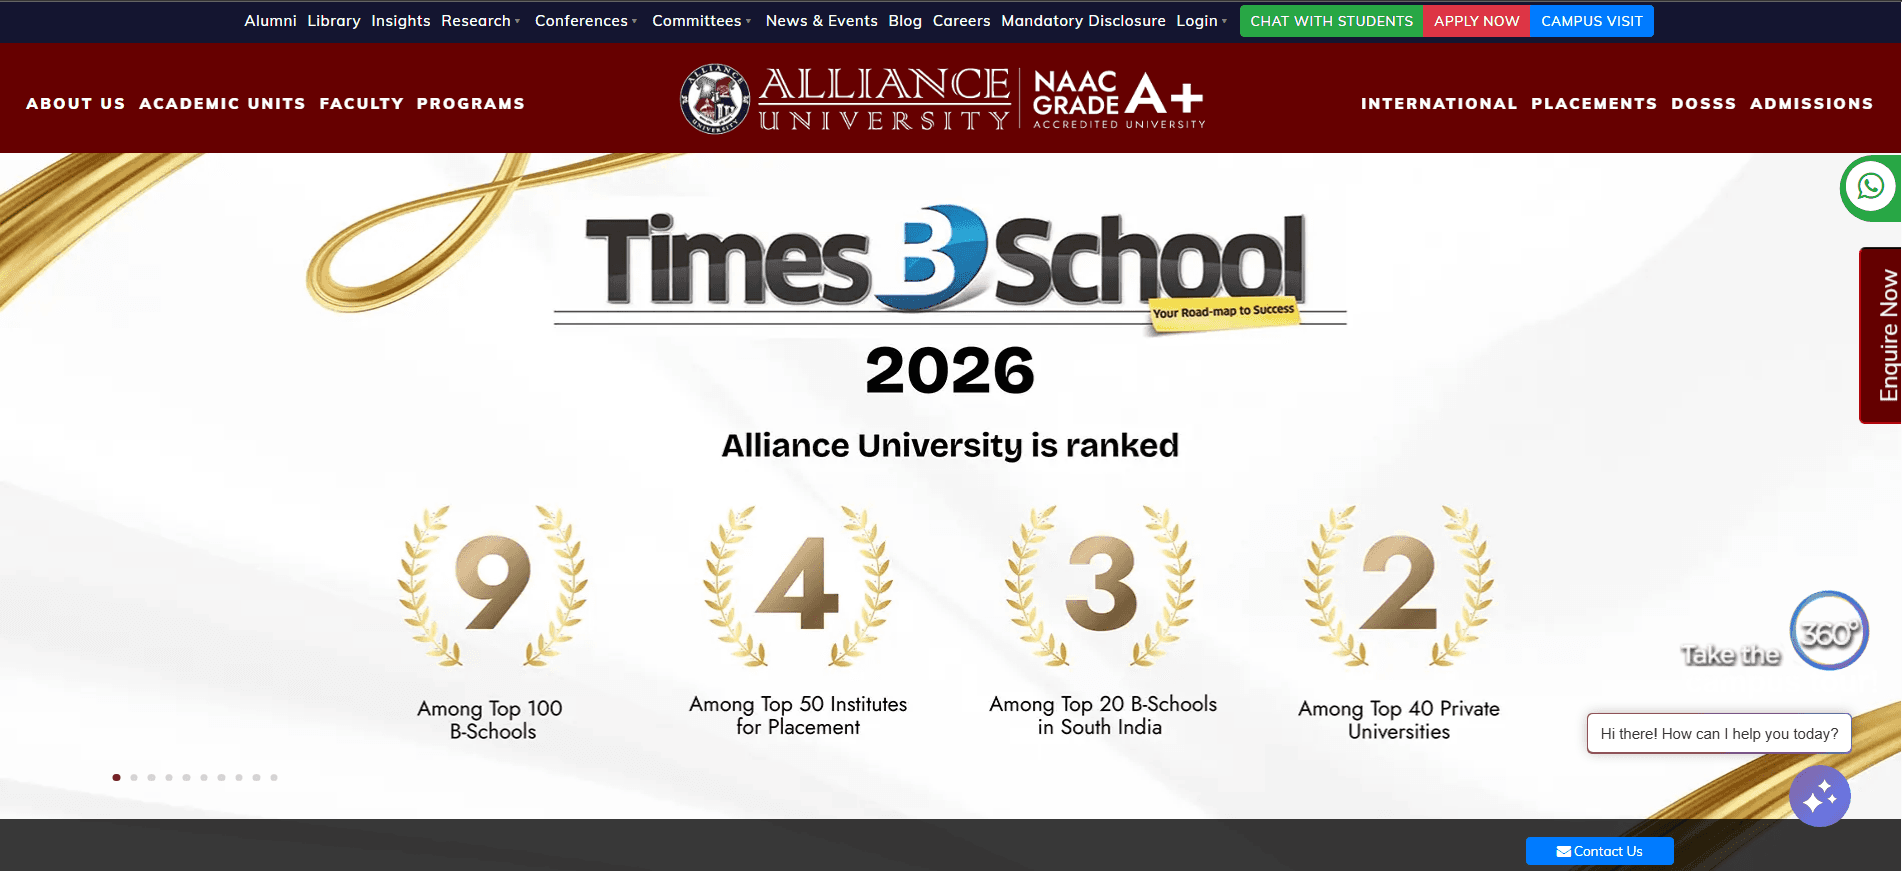Click the Chat With Students button

(x=1331, y=21)
